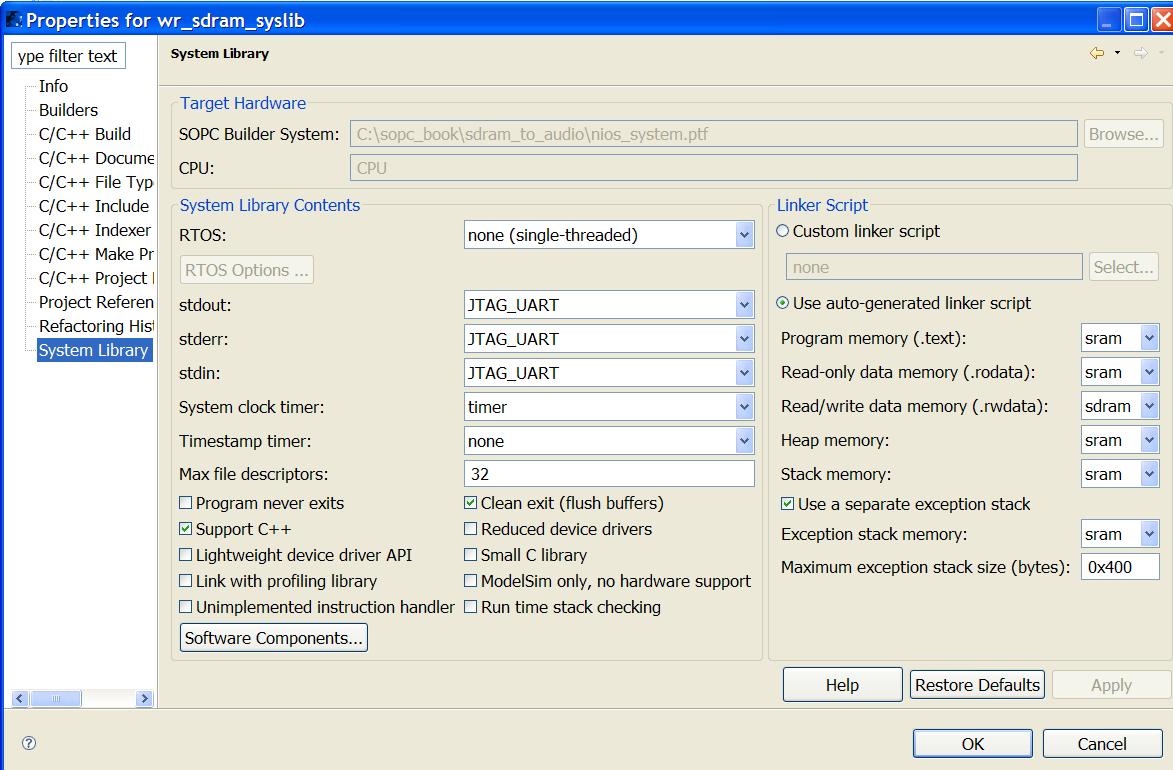Viewport: 1173px width, 770px height.
Task: Click the RTOS Options button
Action: tap(247, 270)
